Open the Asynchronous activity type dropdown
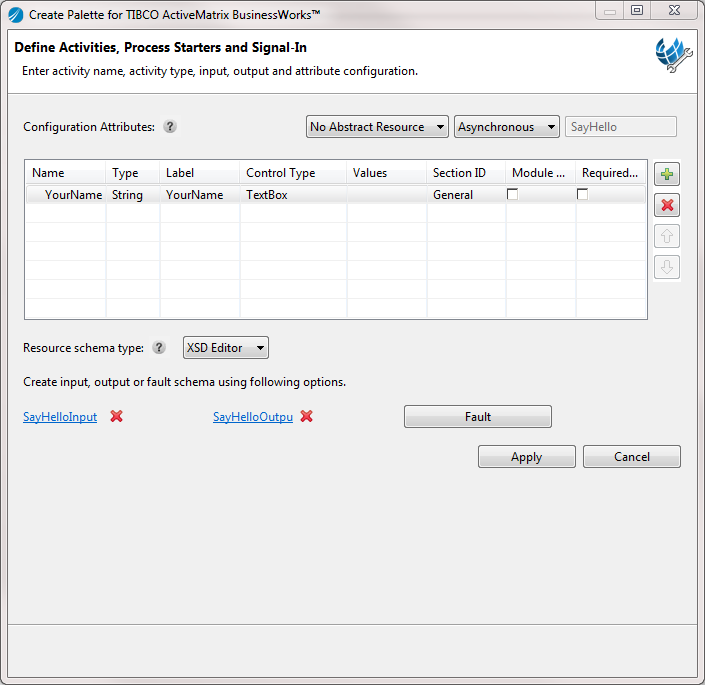 (x=507, y=127)
